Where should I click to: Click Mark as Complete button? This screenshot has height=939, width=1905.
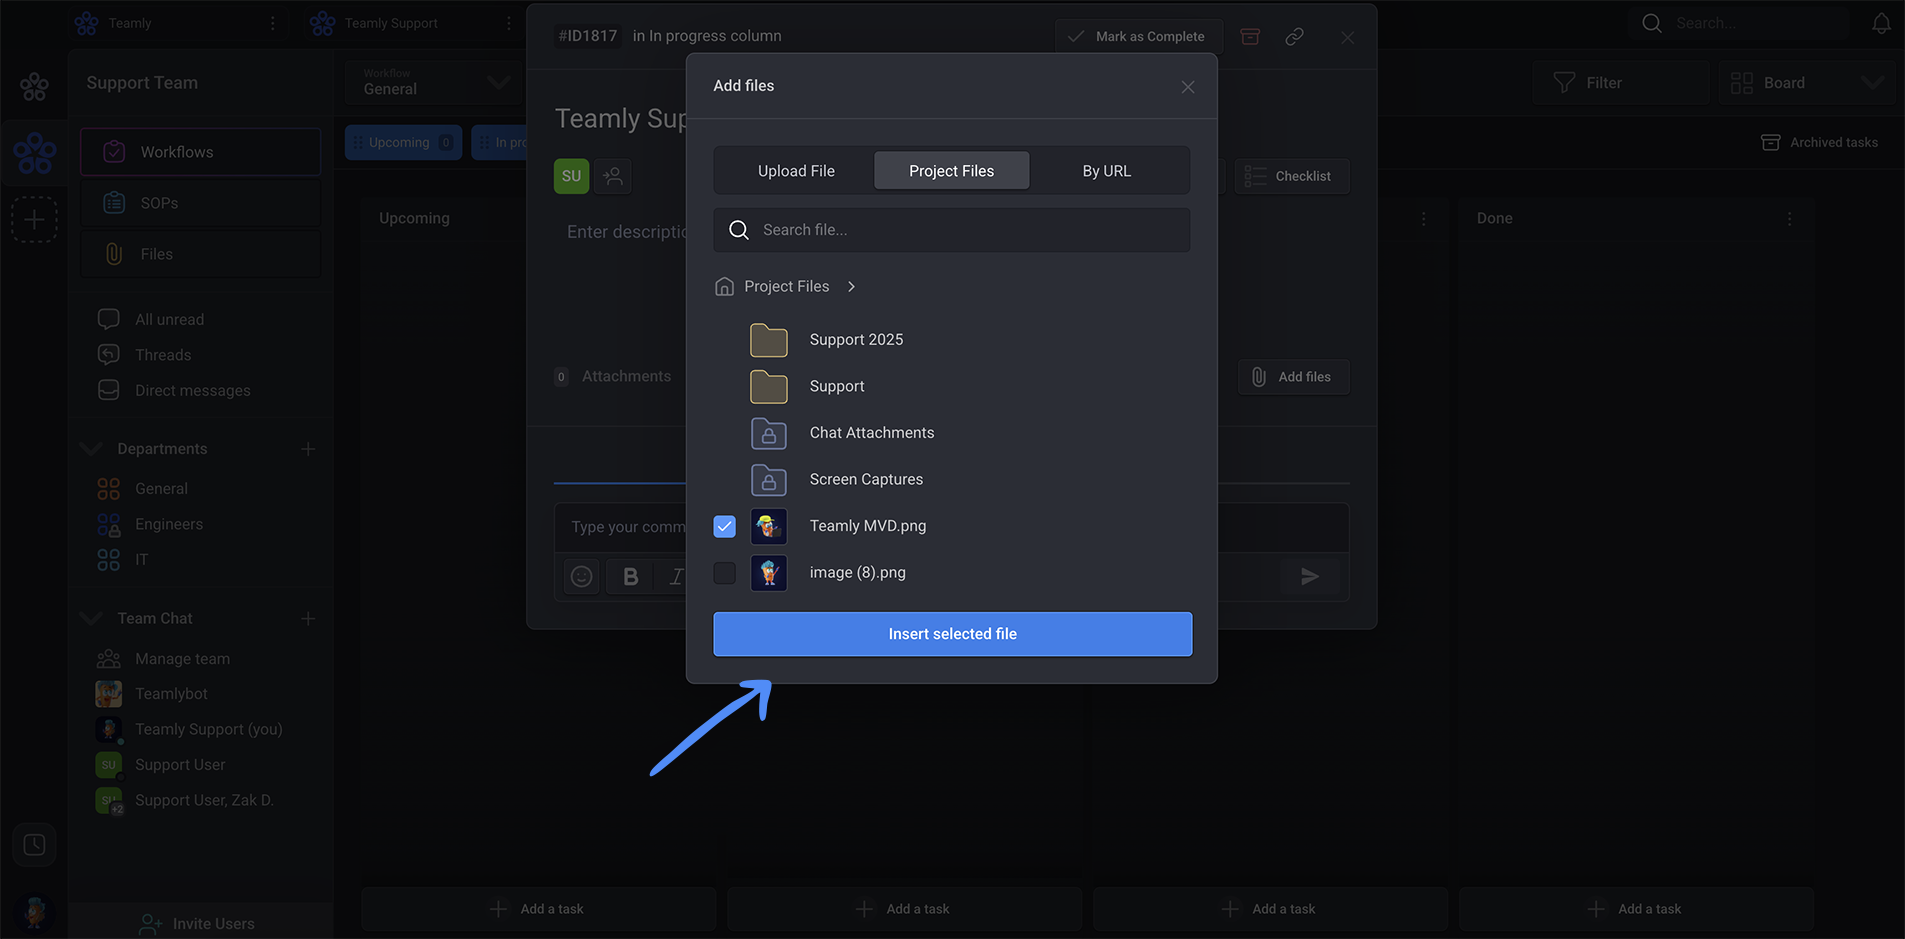[x=1139, y=36]
